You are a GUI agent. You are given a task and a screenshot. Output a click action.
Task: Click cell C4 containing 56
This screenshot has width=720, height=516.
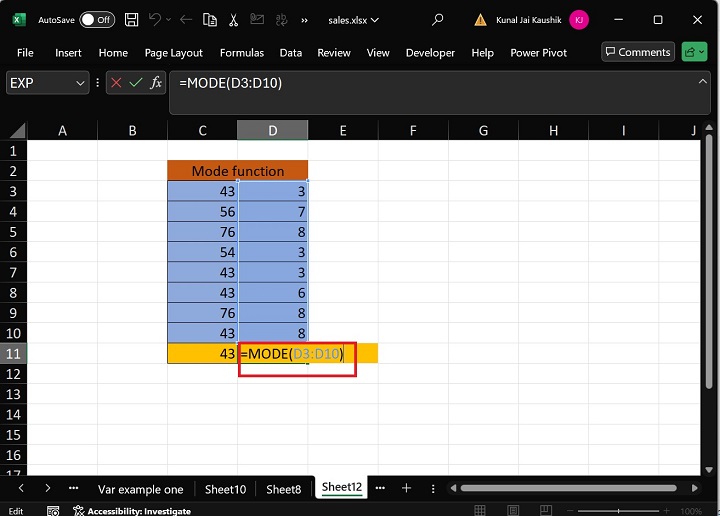pyautogui.click(x=202, y=212)
